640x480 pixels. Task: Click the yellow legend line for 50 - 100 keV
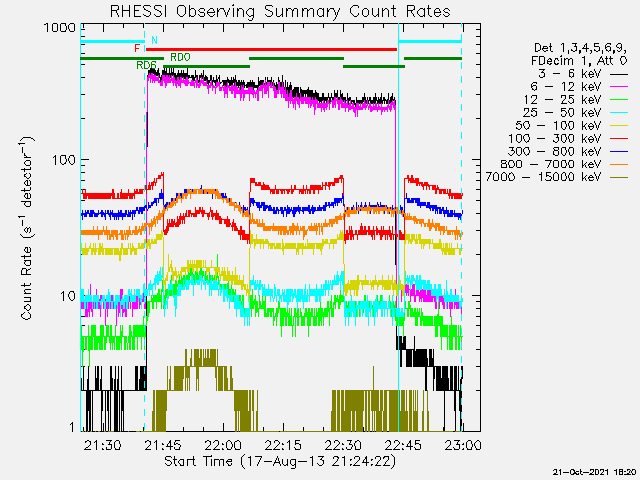point(619,126)
